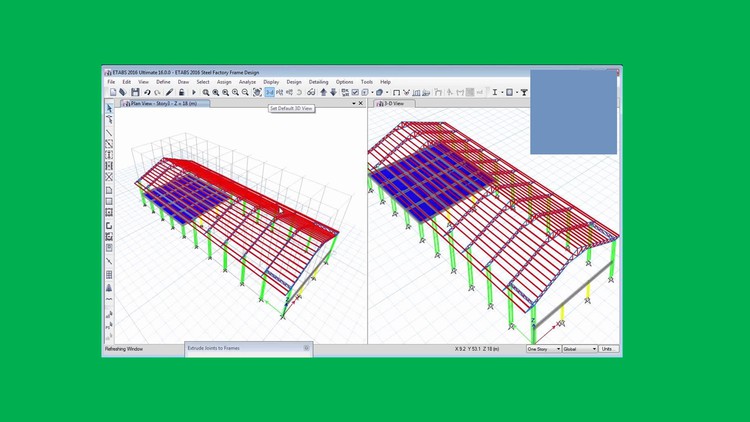
Task: Open the Define menu
Action: point(163,82)
